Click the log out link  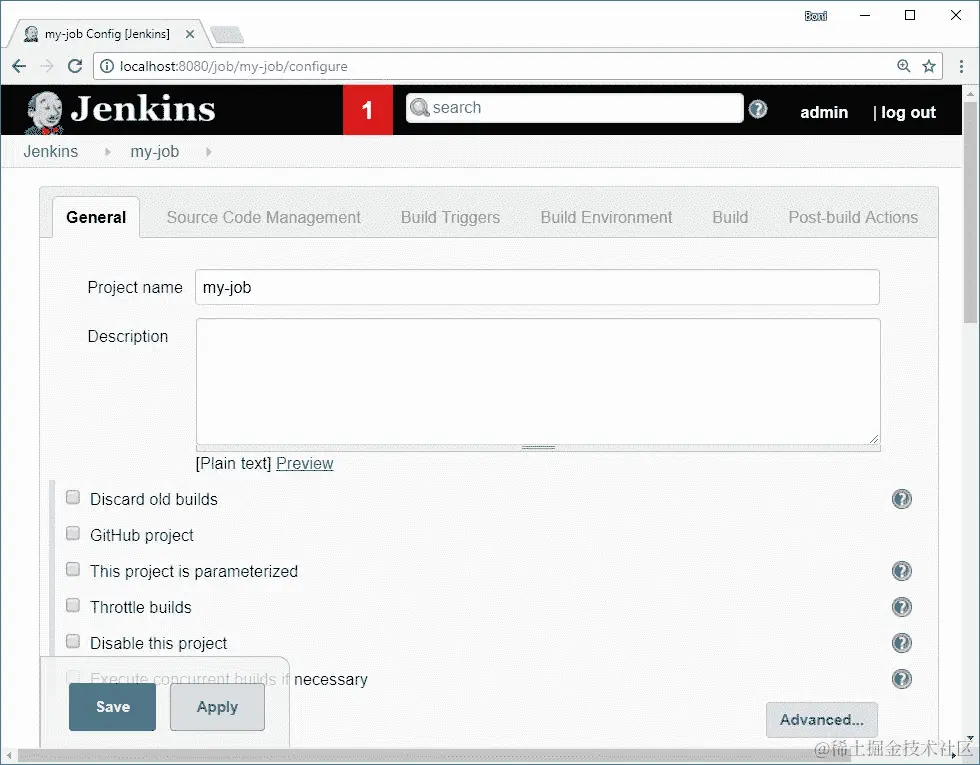(908, 112)
